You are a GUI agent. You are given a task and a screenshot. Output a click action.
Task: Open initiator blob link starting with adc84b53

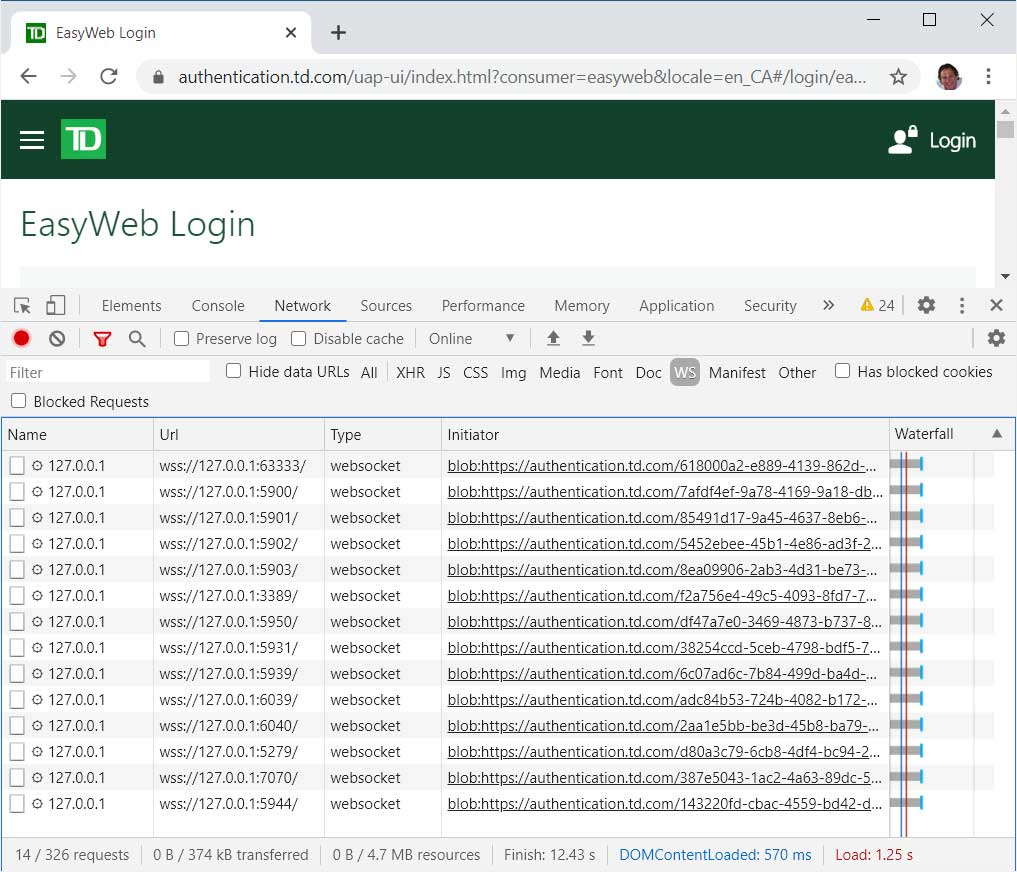662,699
